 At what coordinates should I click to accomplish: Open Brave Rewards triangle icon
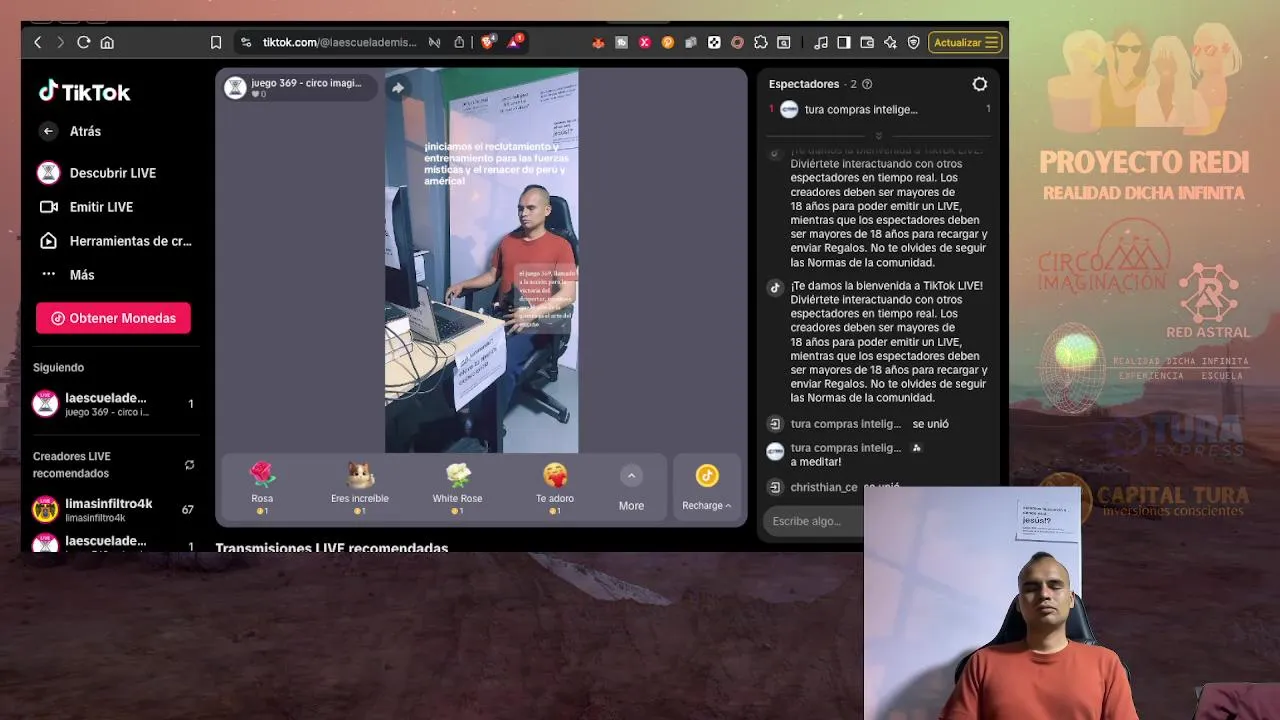[x=514, y=42]
